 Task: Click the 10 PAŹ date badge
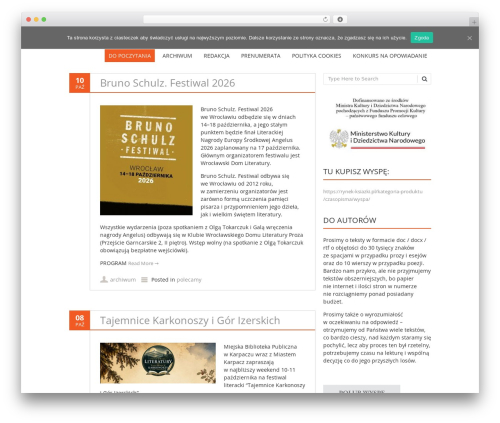pyautogui.click(x=80, y=83)
